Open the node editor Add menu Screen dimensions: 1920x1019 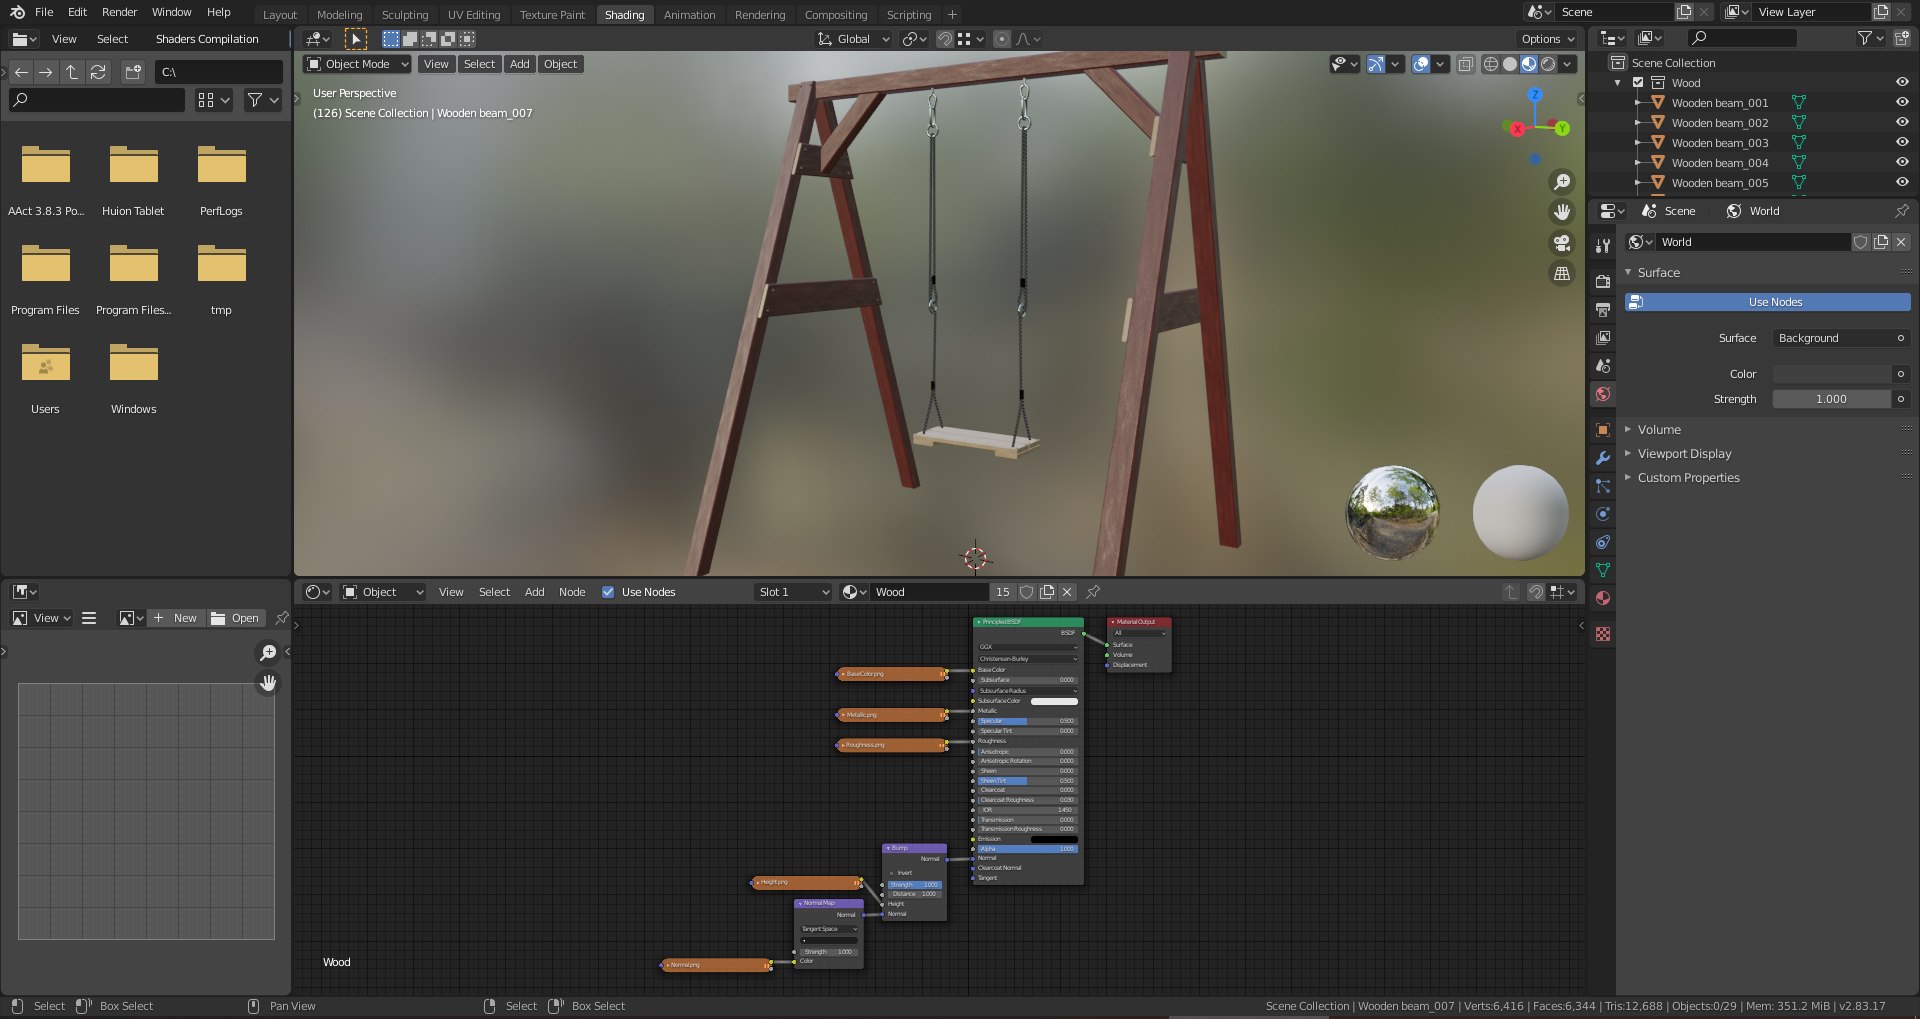tap(535, 592)
